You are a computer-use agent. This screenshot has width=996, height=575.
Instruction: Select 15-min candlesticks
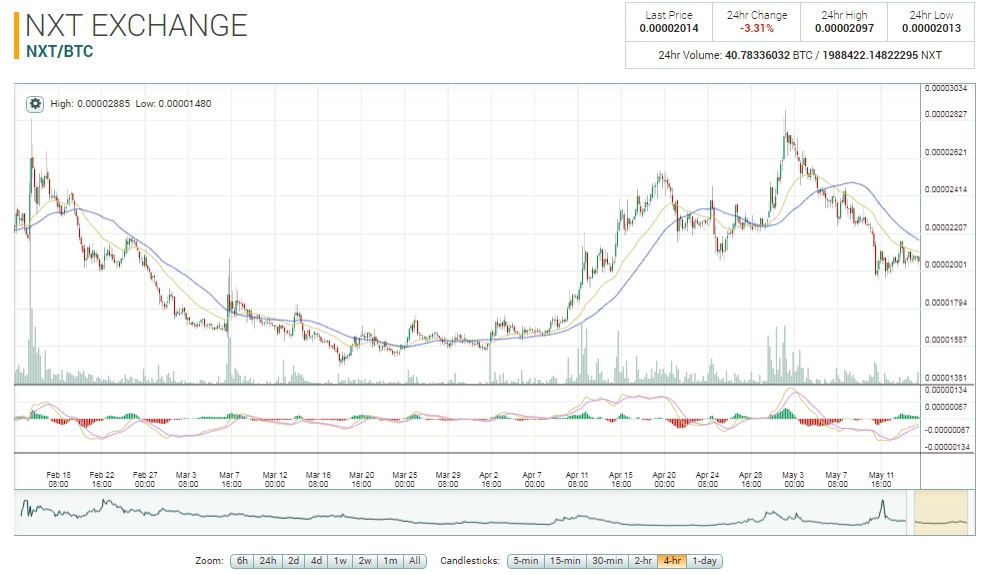tap(565, 561)
